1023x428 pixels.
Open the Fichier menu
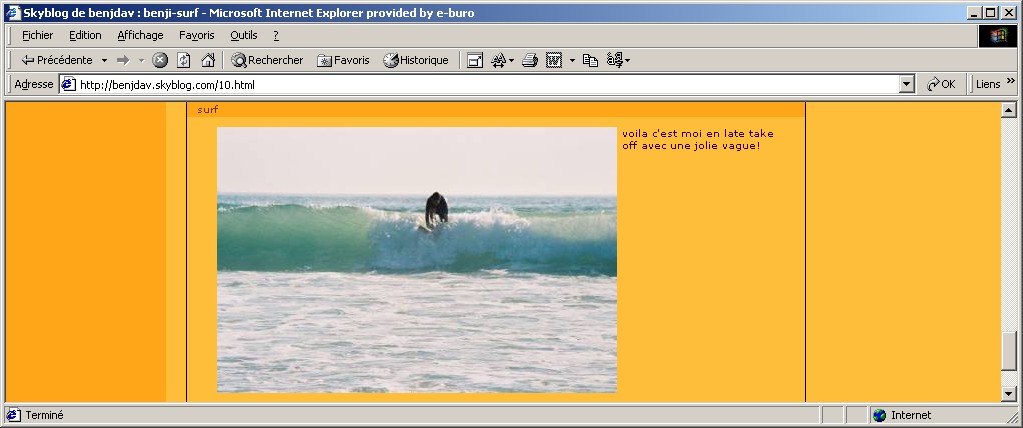[x=37, y=35]
